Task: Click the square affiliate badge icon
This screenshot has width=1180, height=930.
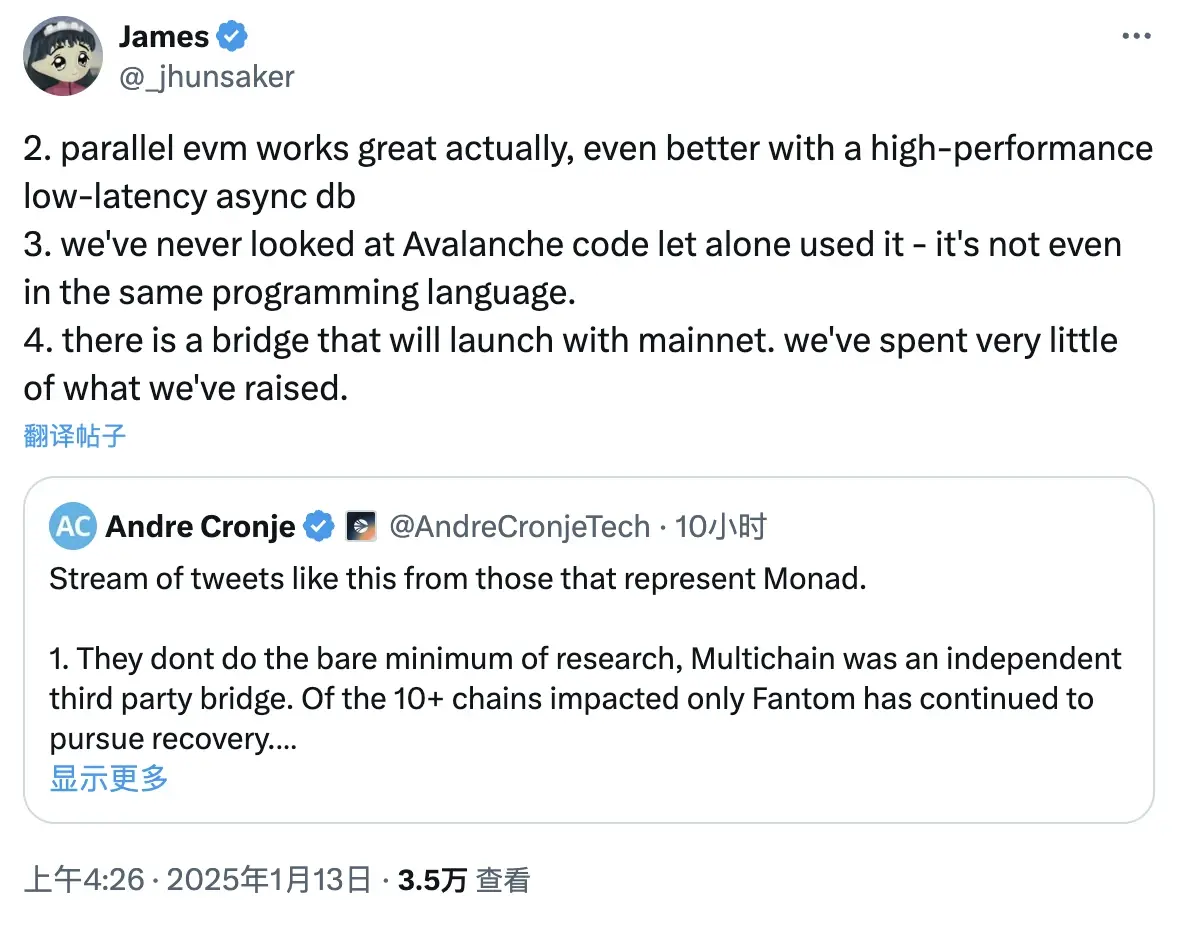Action: [361, 527]
